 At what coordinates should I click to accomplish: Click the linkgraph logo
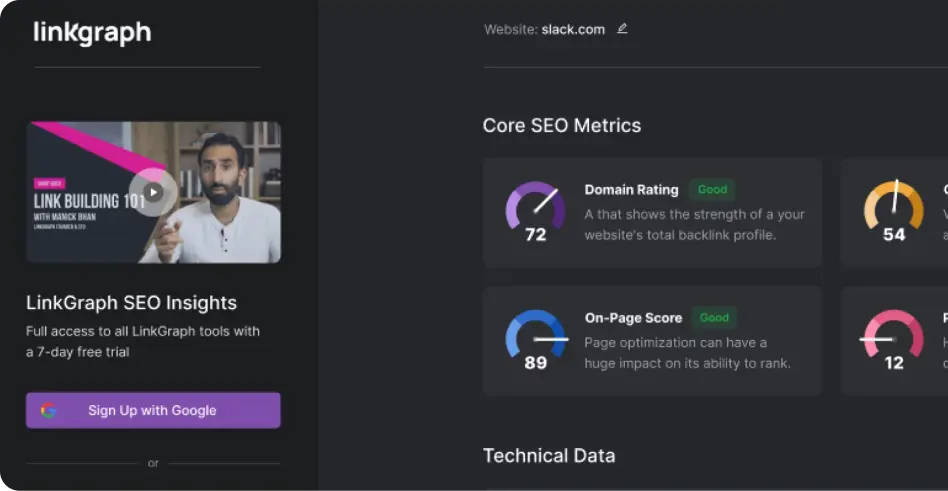tap(92, 32)
